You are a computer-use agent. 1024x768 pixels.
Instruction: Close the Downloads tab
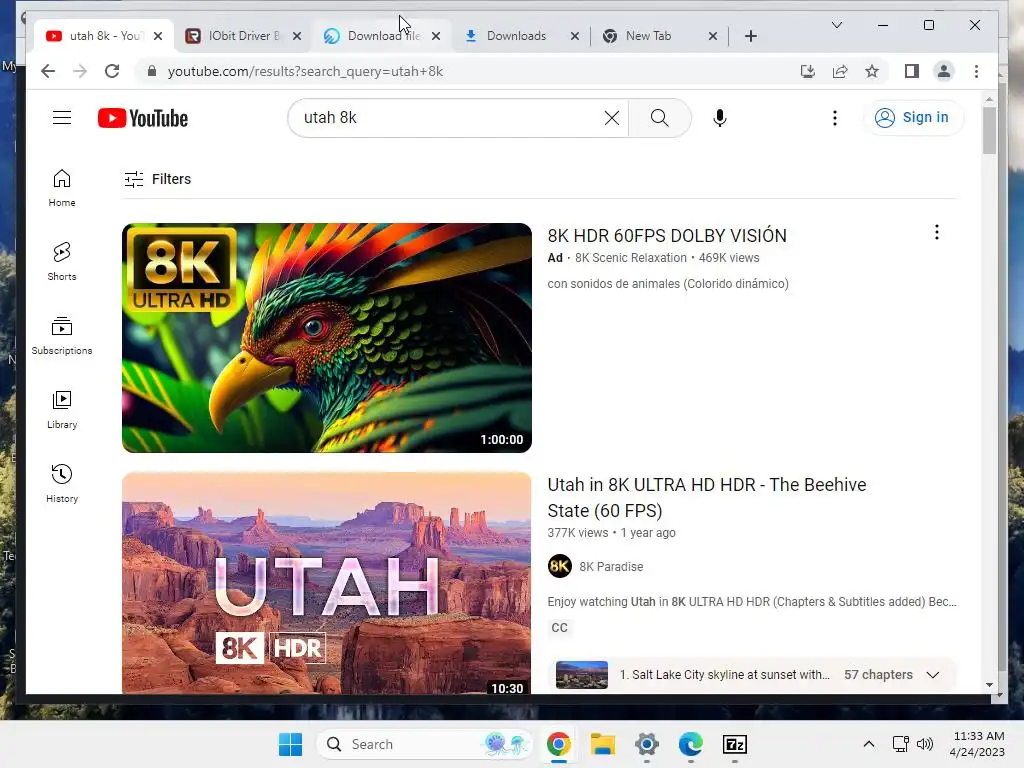575,36
